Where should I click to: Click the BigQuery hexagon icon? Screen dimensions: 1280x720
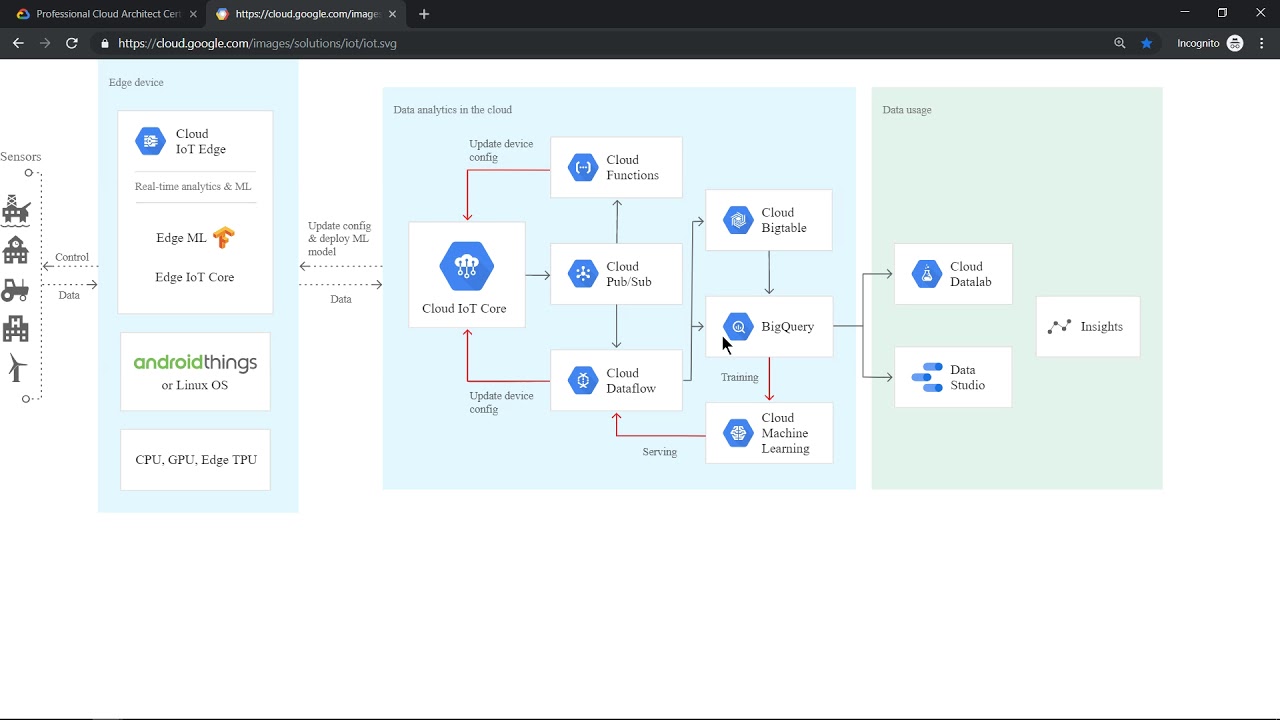(738, 327)
